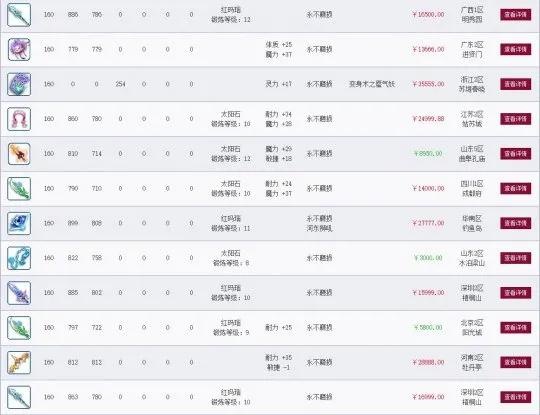The width and height of the screenshot is (540, 415).
Task: View details for the ¥35555.00 item
Action: click(x=516, y=84)
